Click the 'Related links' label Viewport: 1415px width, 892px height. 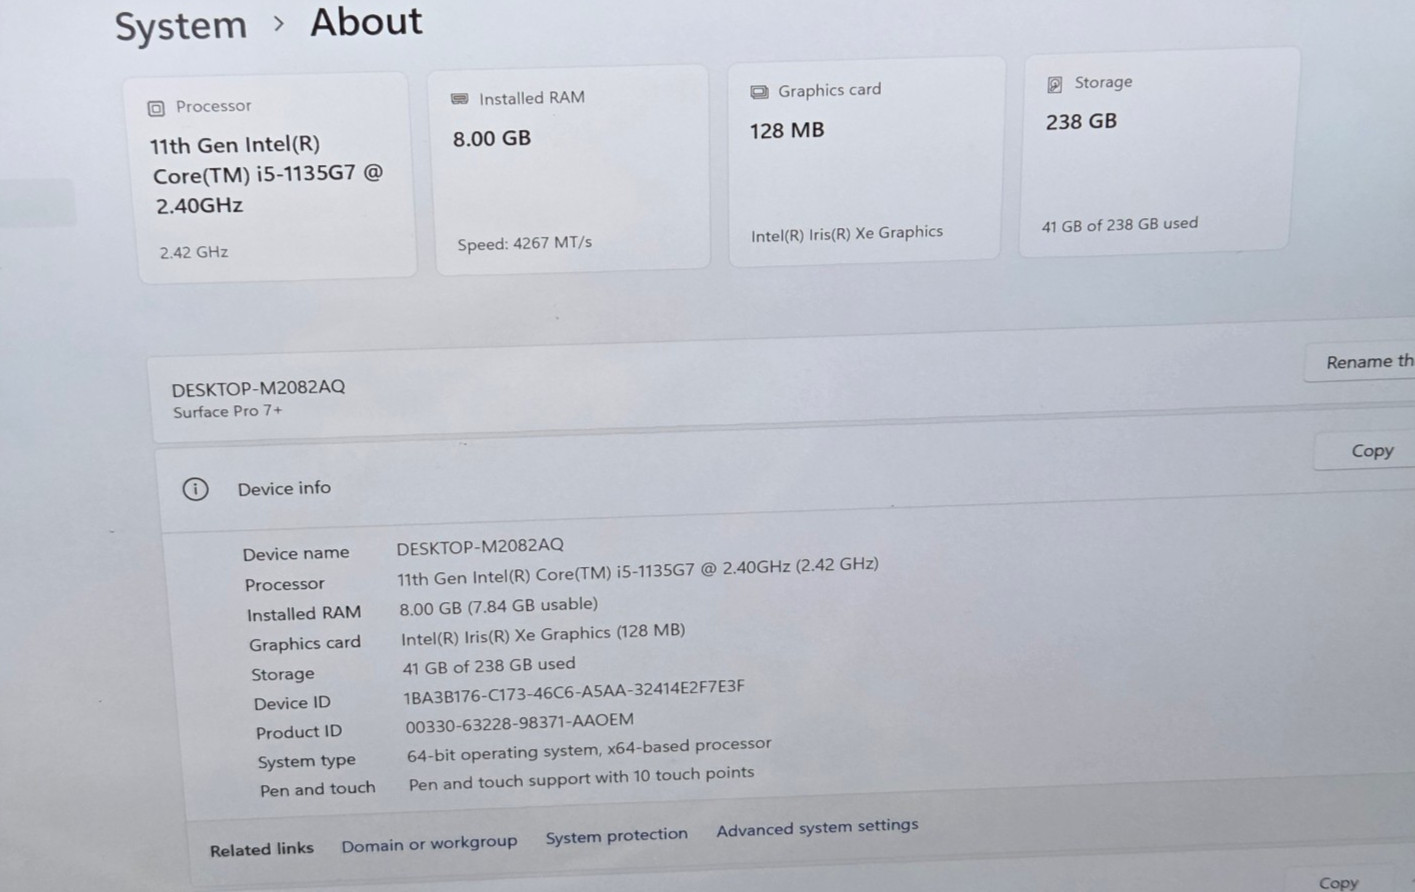pos(261,849)
